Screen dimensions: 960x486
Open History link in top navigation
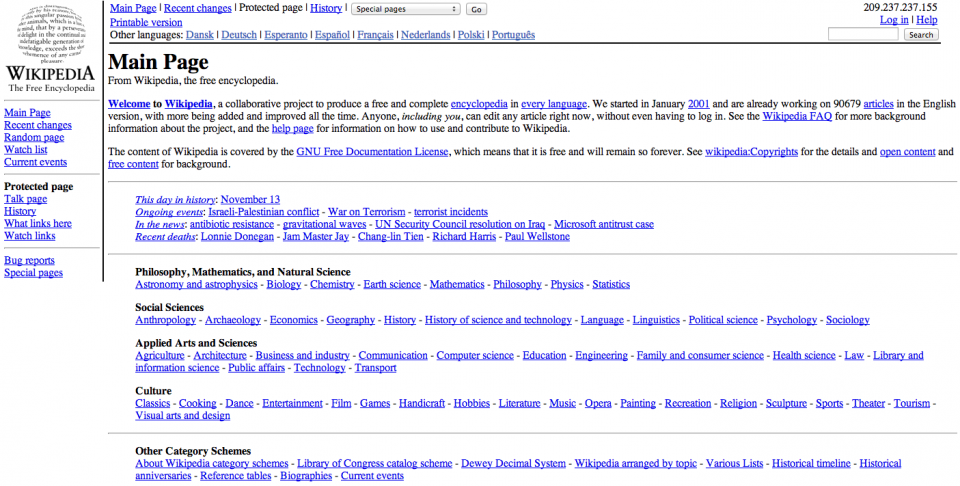326,9
